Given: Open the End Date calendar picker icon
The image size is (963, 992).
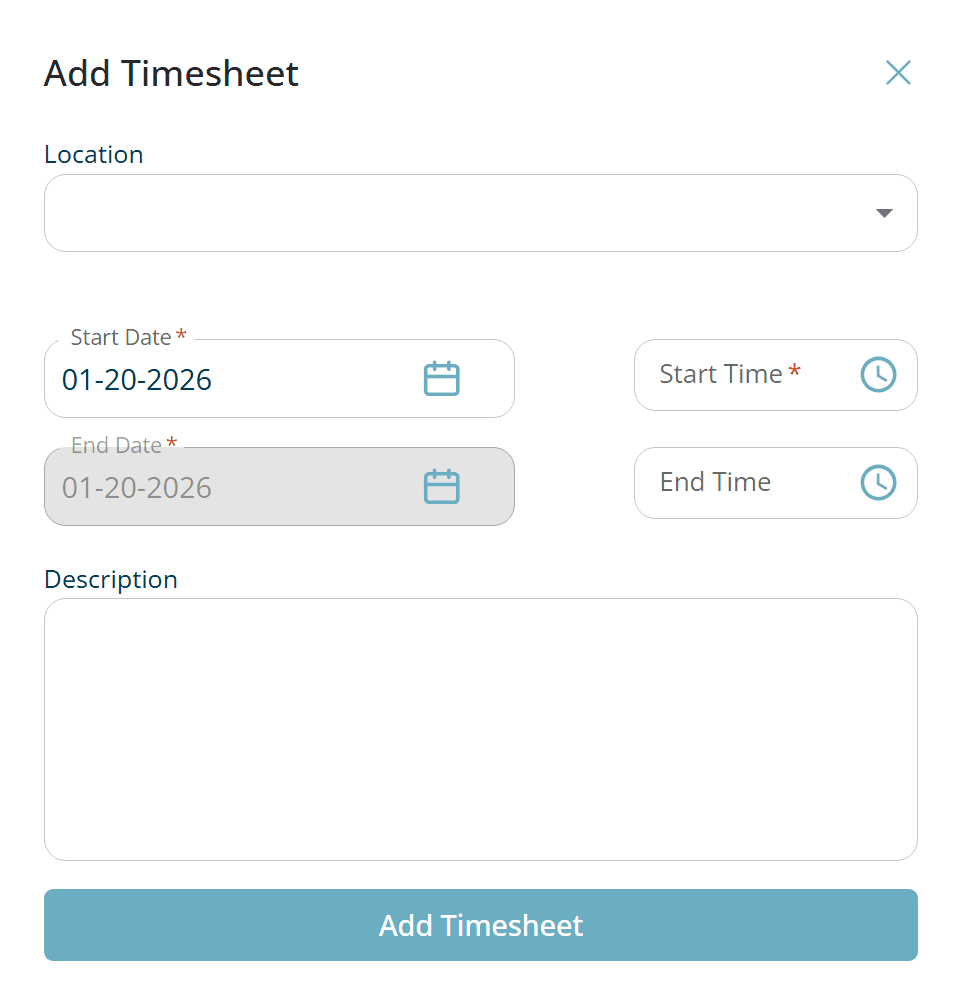Looking at the screenshot, I should coord(443,486).
